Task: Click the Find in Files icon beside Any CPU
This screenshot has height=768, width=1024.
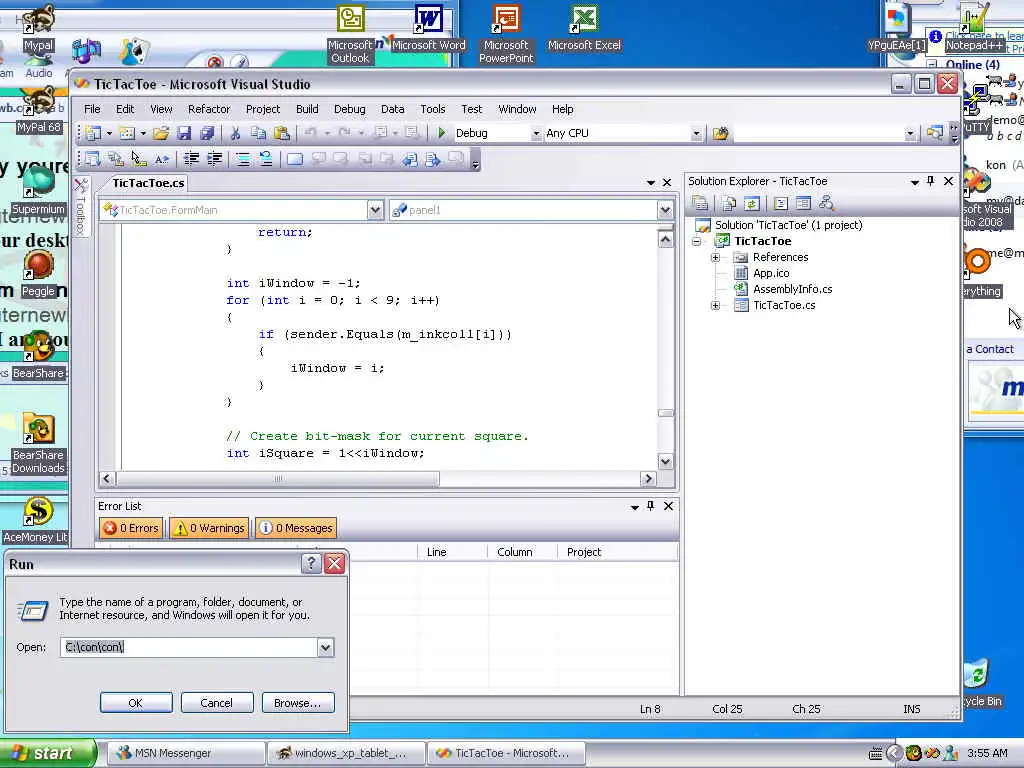Action: coord(720,133)
